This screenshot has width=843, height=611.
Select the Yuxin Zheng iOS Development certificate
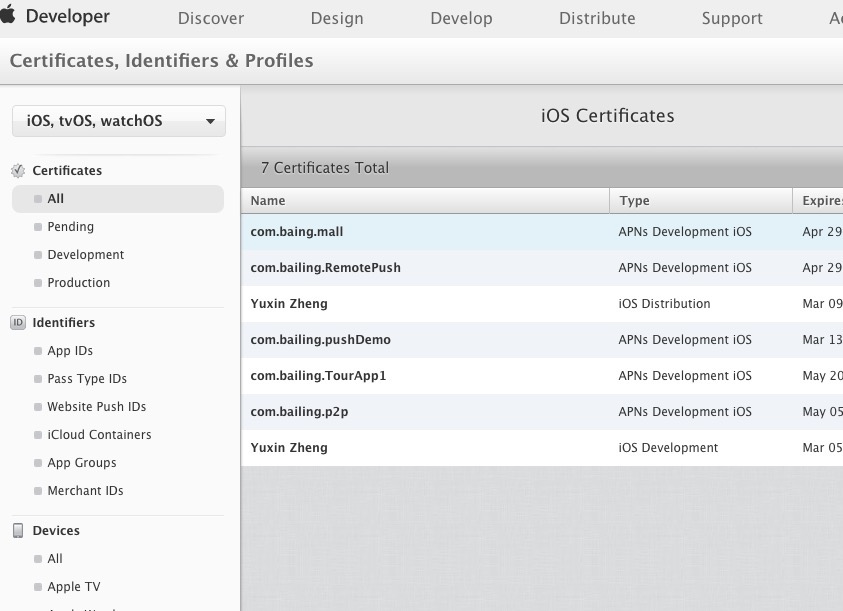[542, 448]
